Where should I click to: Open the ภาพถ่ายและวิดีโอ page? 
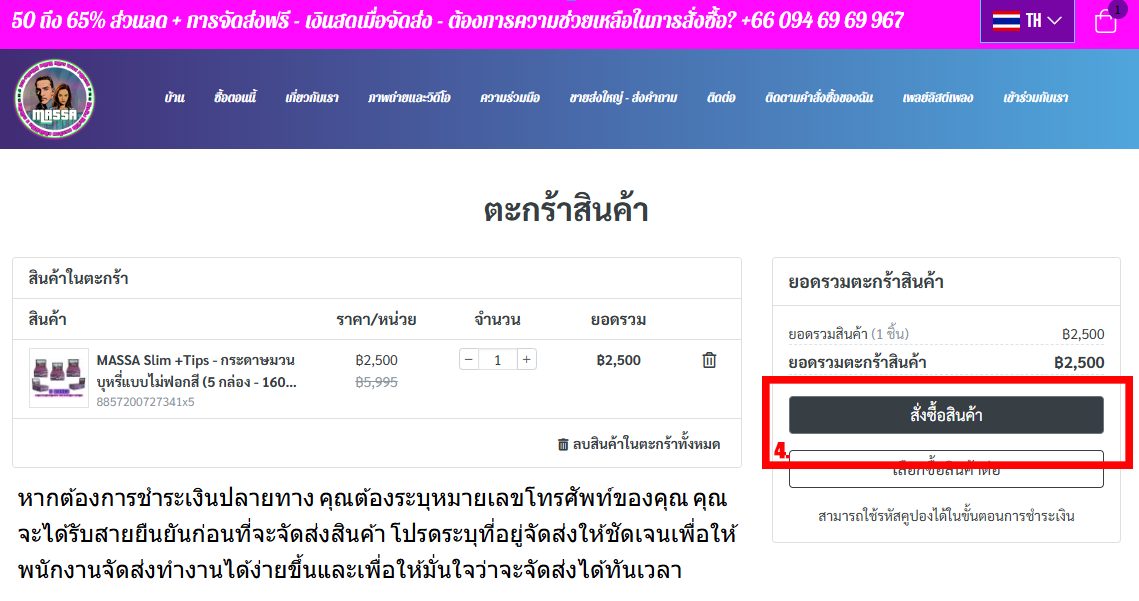coord(409,97)
